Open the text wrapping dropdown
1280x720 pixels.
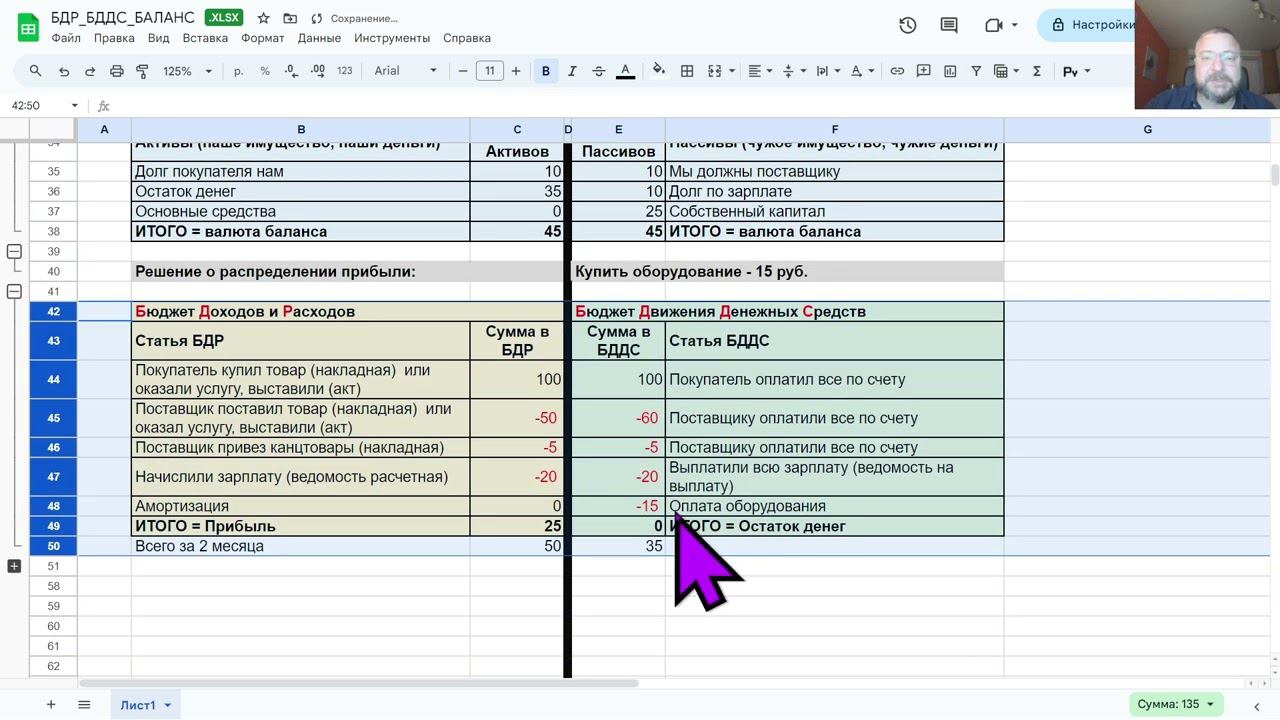click(827, 71)
